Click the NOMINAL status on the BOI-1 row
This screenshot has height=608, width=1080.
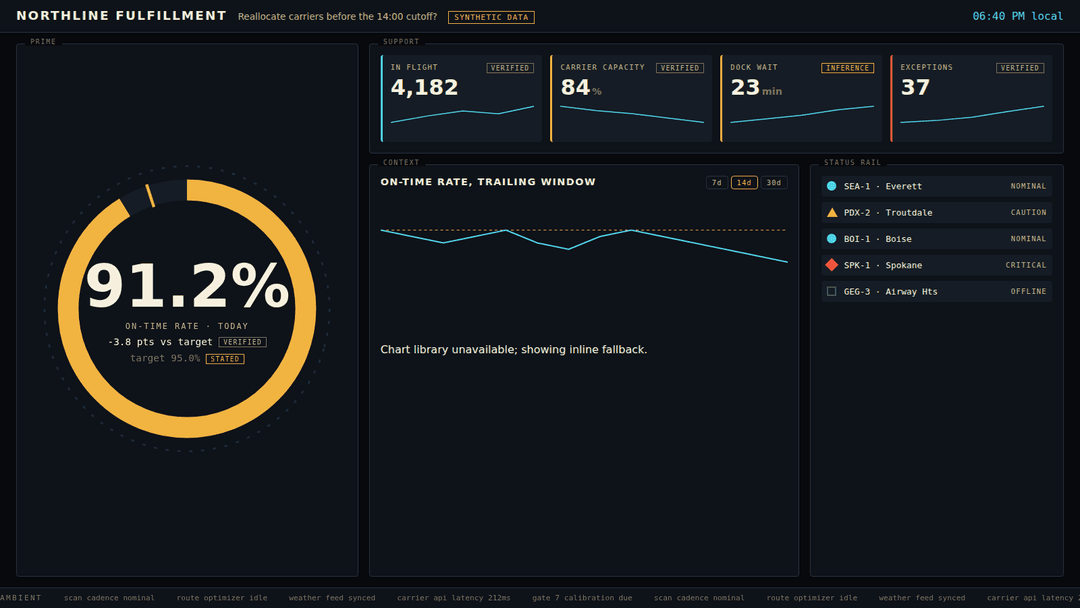tap(1028, 238)
